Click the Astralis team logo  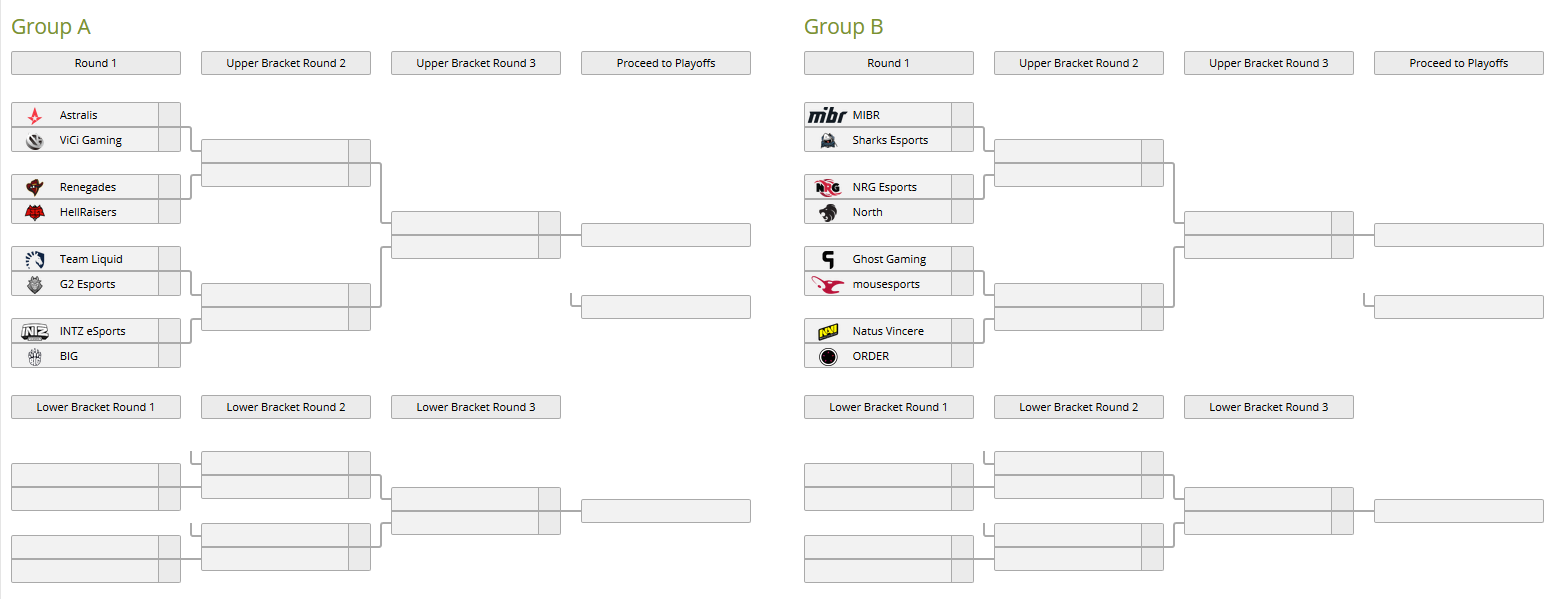point(35,115)
